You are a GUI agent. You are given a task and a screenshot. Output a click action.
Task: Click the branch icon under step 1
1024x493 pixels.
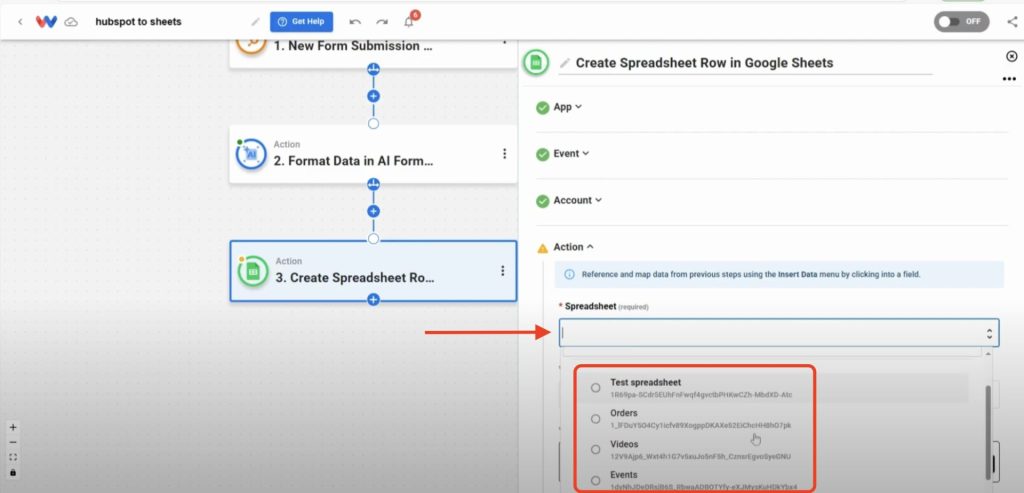(373, 69)
